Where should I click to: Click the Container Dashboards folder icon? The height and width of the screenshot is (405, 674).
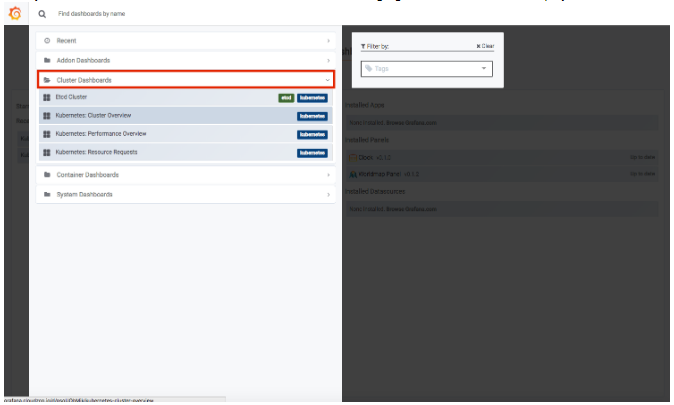47,175
